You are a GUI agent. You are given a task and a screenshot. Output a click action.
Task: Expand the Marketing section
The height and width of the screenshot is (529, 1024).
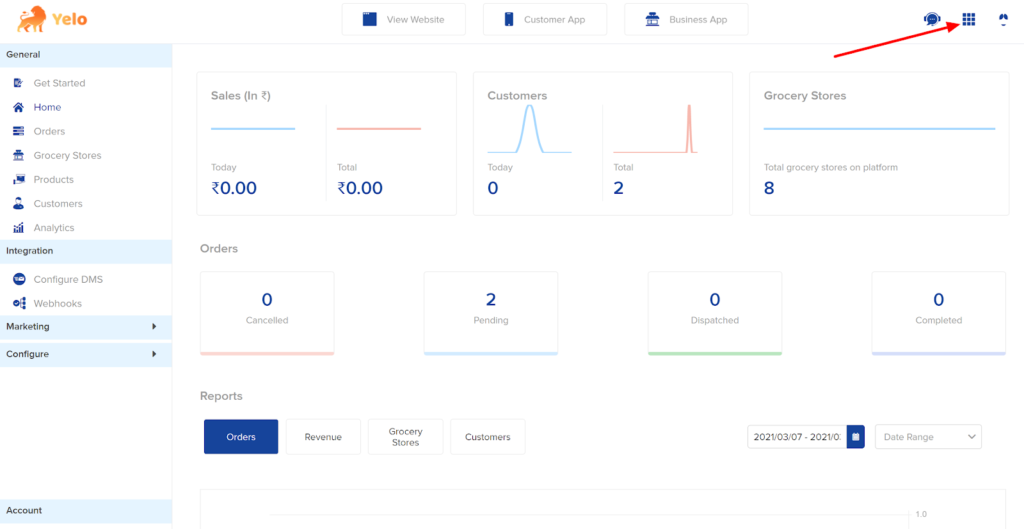click(86, 327)
